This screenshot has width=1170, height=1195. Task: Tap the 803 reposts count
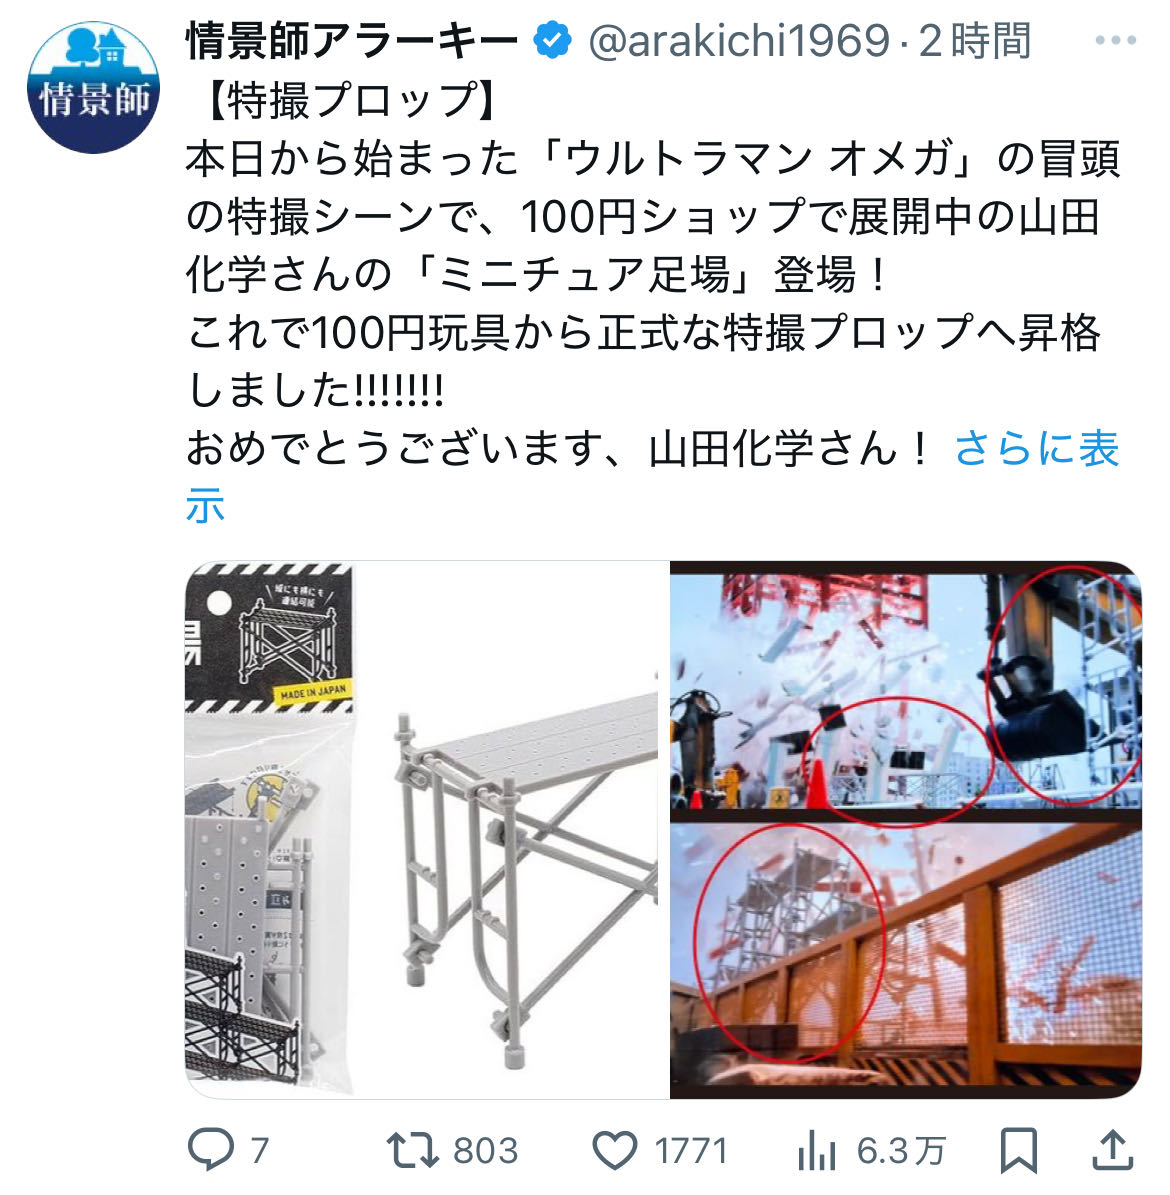[486, 1151]
